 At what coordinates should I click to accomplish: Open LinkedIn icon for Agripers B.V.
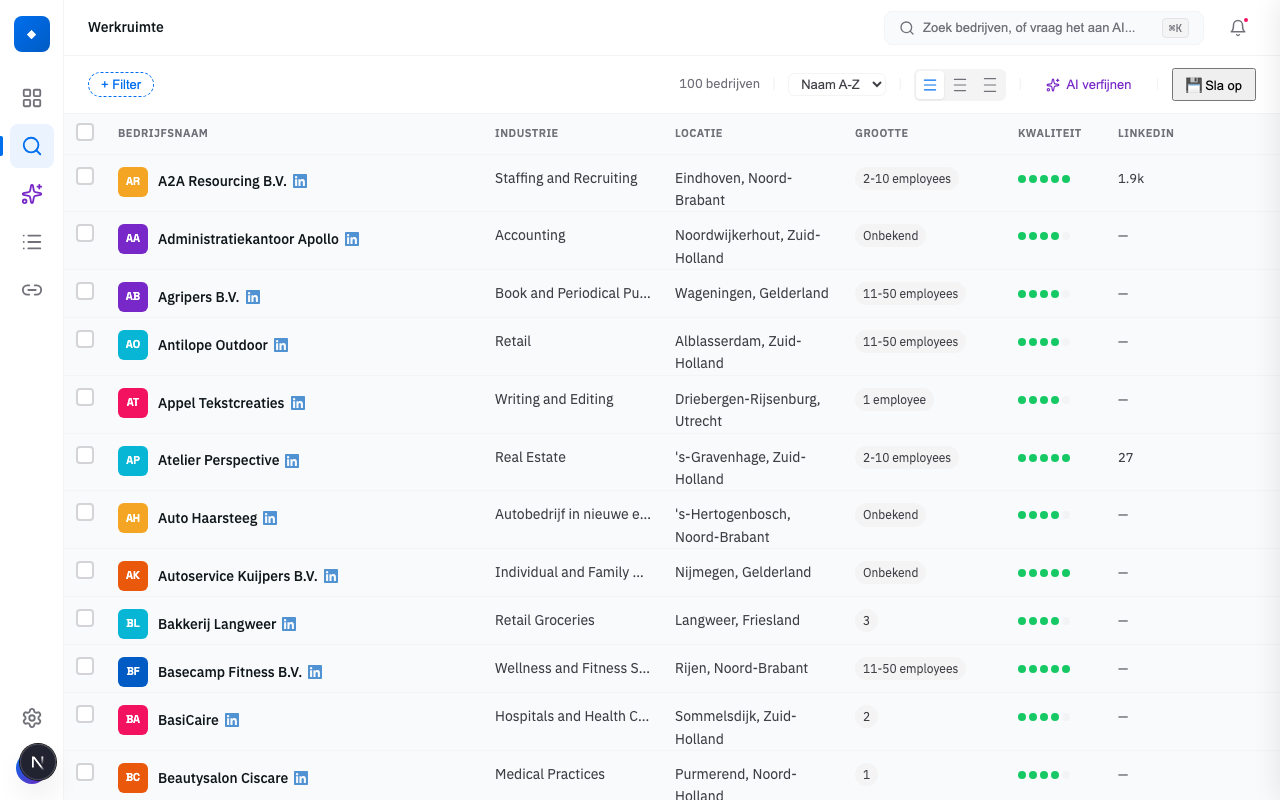click(253, 297)
